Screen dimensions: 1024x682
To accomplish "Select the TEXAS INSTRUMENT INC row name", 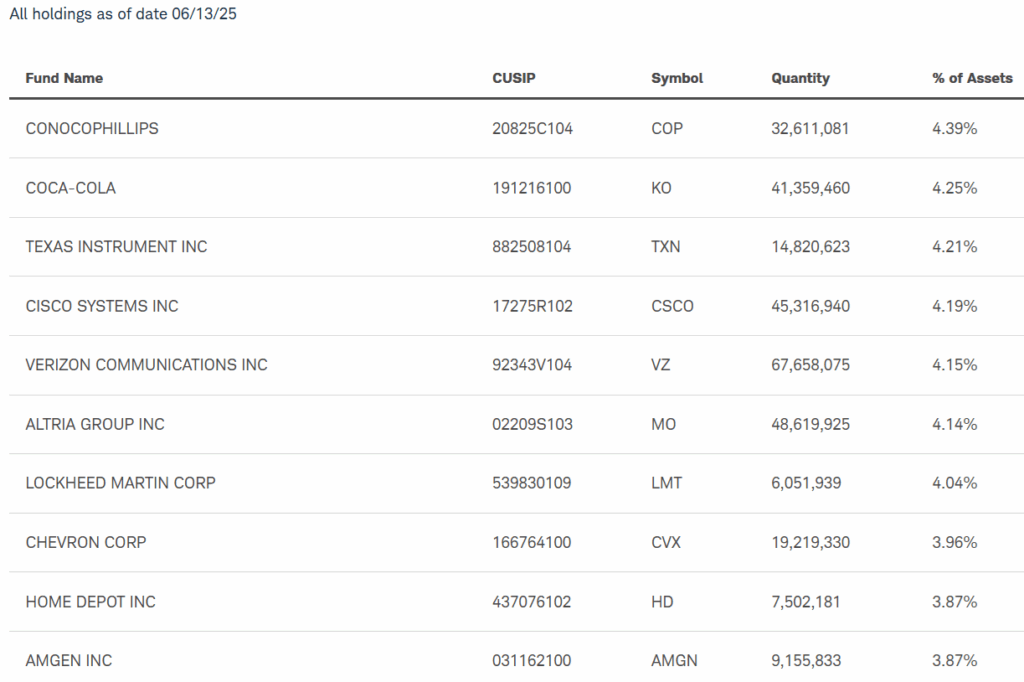I will coord(116,247).
